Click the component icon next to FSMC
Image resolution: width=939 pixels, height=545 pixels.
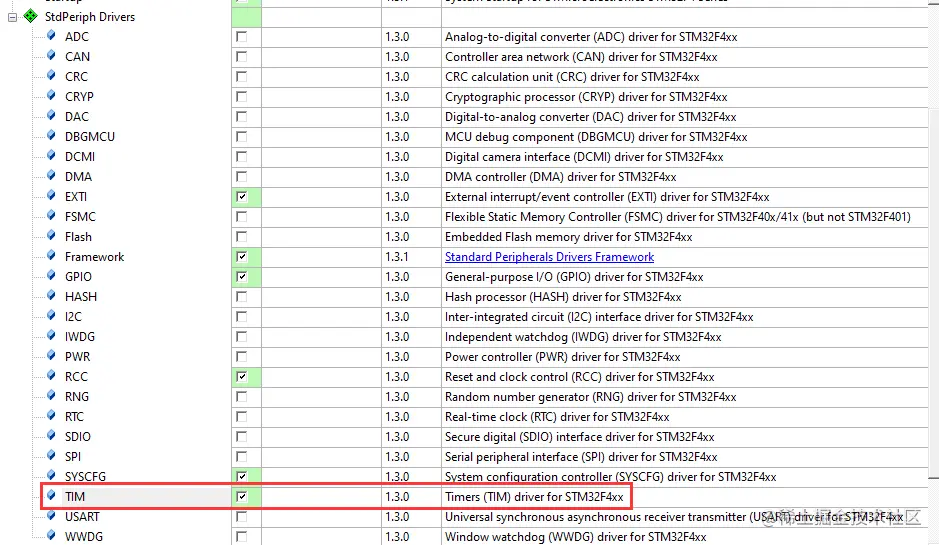pos(52,216)
